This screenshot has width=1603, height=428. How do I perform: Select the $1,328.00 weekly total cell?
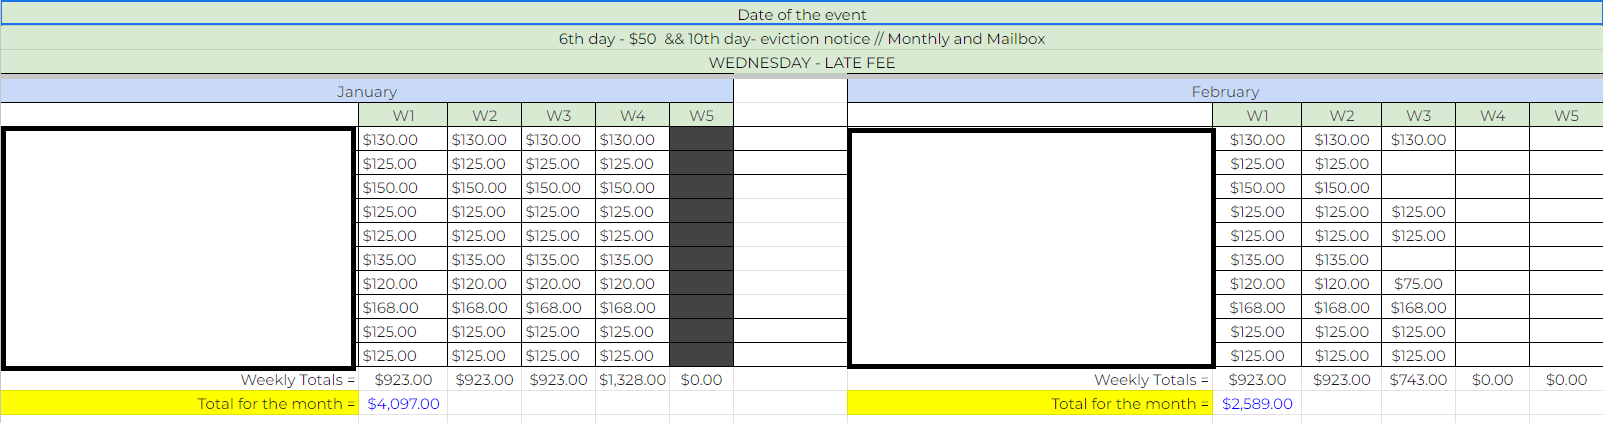click(632, 379)
